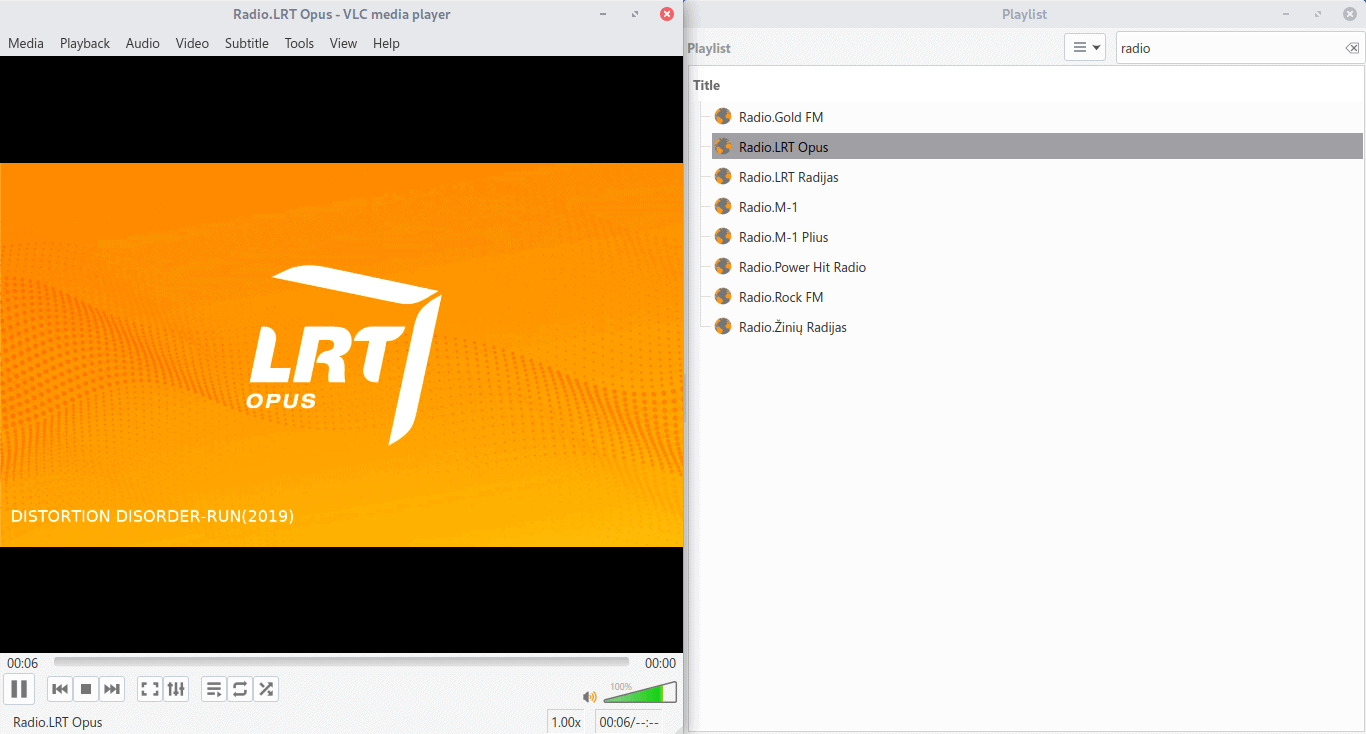Viewport: 1366px width, 734px height.
Task: Minimize the Playlist window
Action: pyautogui.click(x=1286, y=14)
